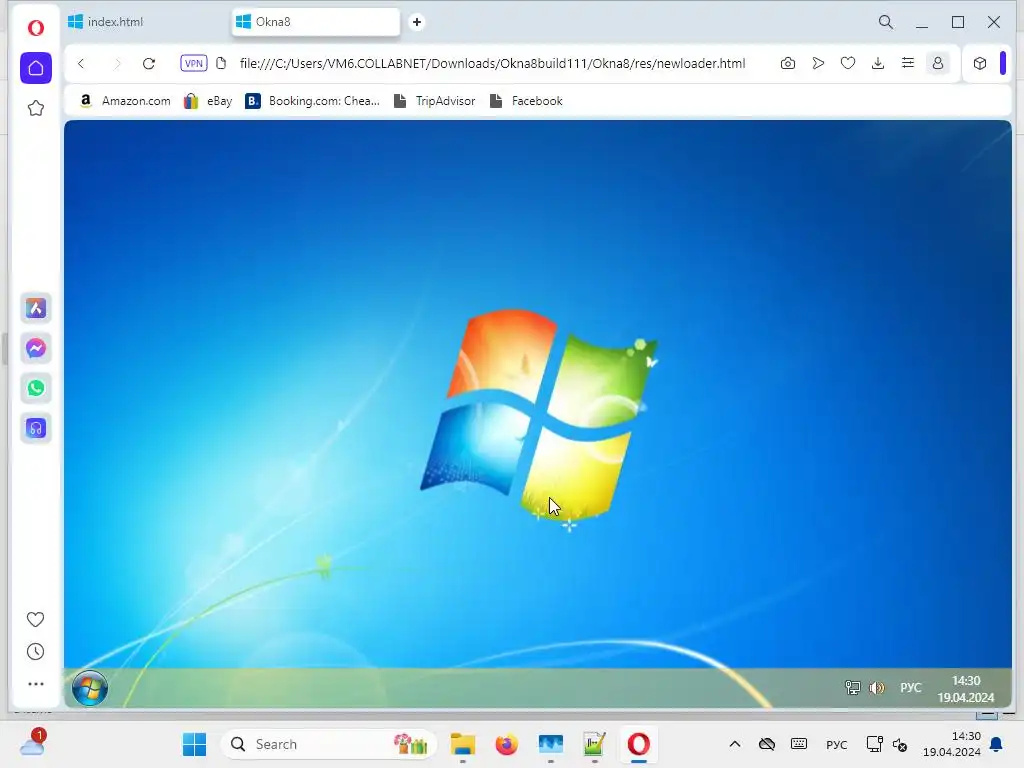Image resolution: width=1024 pixels, height=768 pixels.
Task: Toggle the VPN badge
Action: click(x=194, y=63)
